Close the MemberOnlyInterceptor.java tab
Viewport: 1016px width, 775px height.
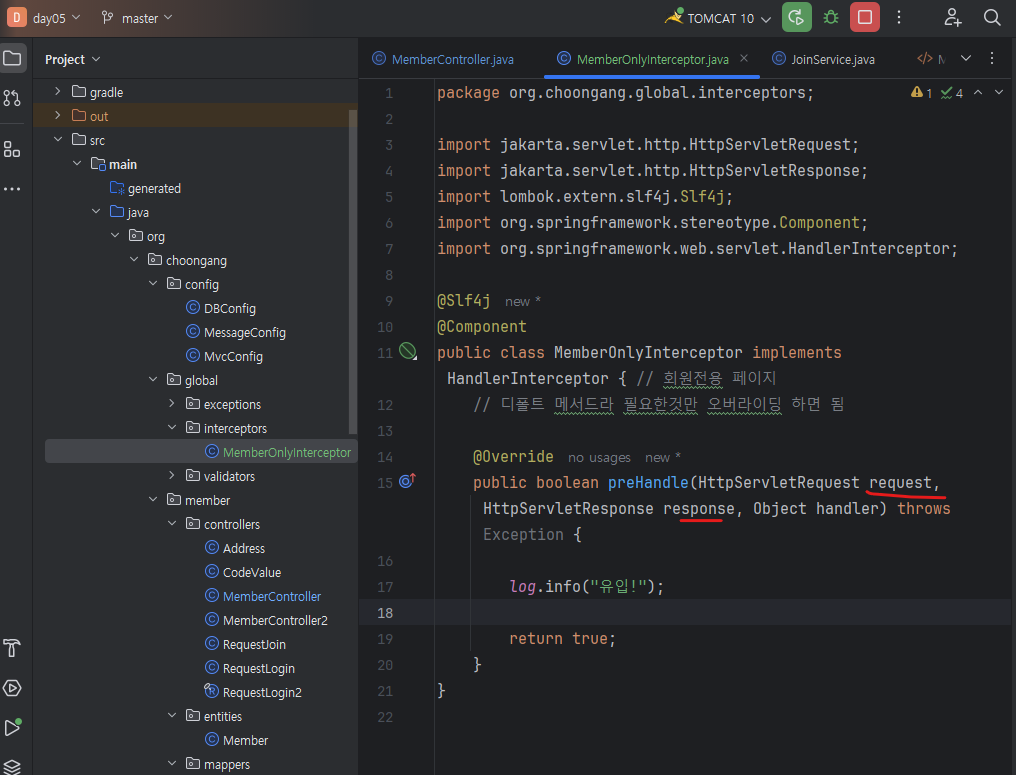[x=744, y=59]
